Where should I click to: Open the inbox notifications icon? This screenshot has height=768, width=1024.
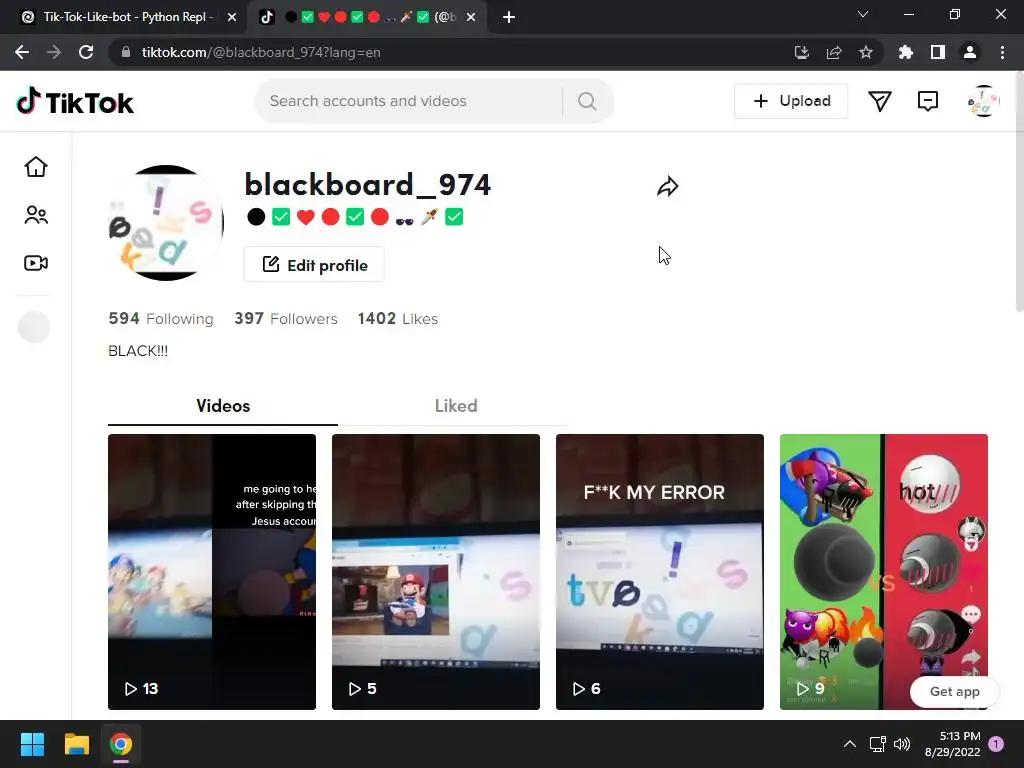click(x=928, y=101)
